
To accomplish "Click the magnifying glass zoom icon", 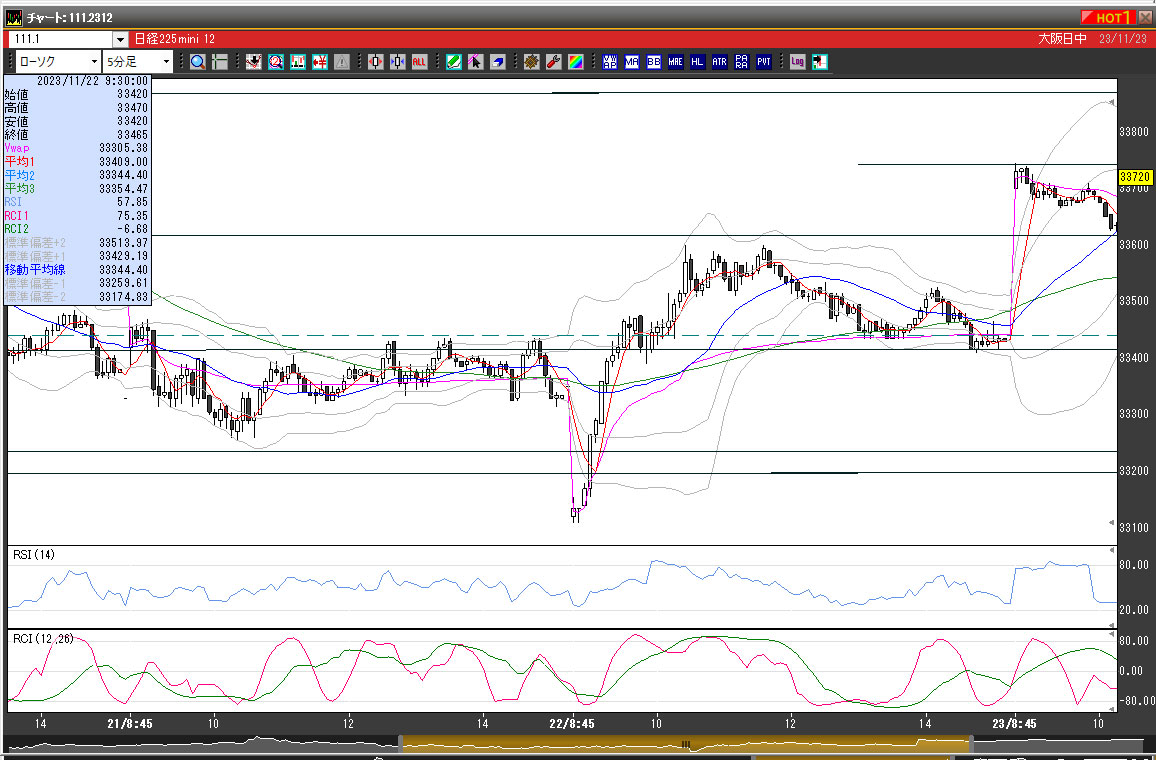I will [198, 63].
